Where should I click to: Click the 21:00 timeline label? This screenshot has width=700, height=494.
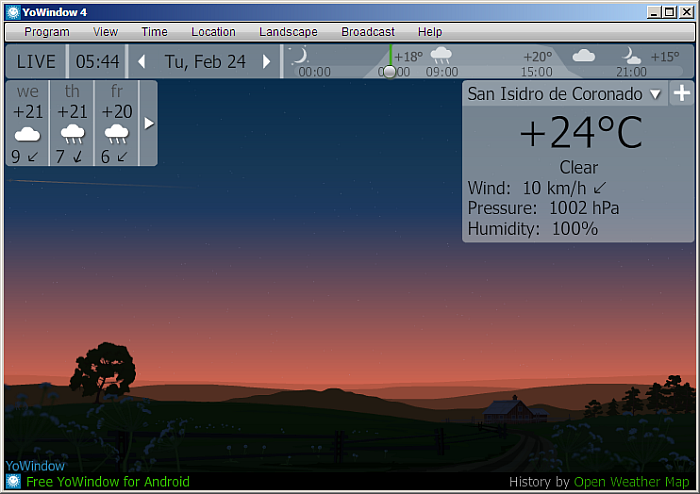[631, 72]
